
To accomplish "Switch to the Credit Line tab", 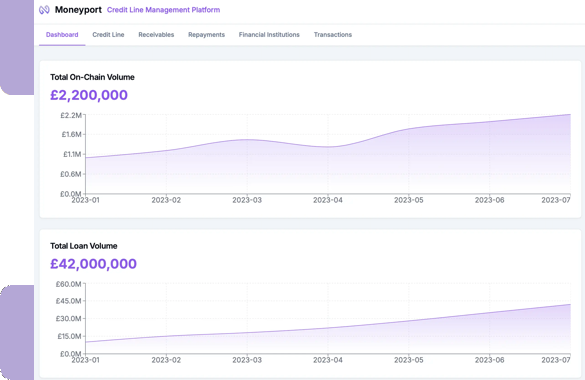I will coord(108,35).
